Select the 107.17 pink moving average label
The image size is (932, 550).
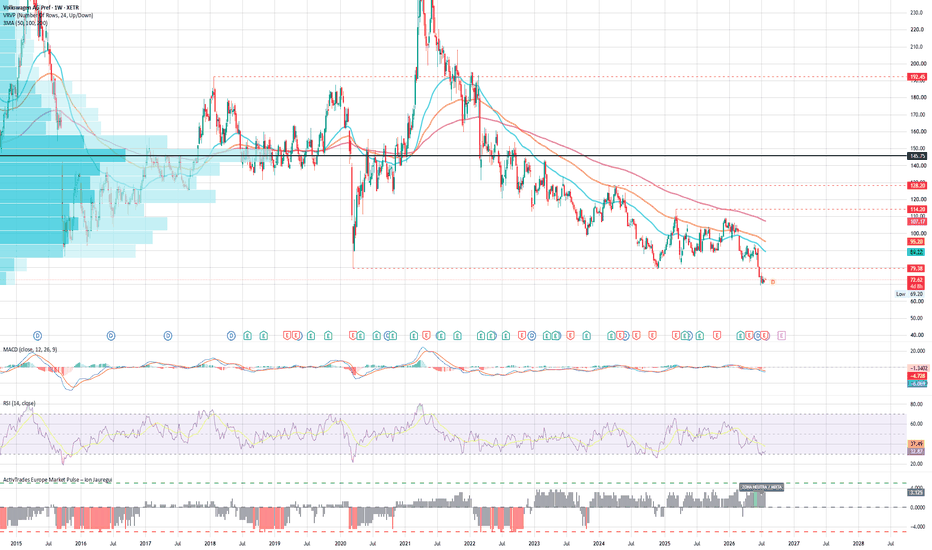(917, 221)
